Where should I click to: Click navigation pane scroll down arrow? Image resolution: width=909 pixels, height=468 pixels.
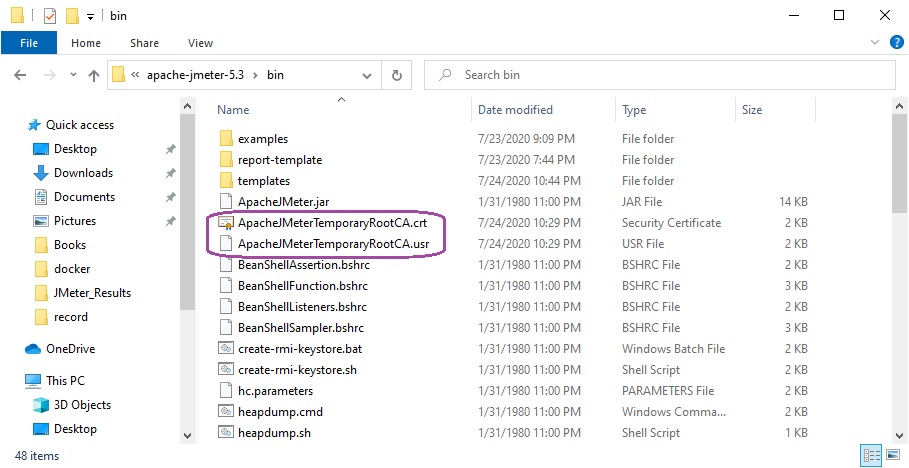tap(187, 436)
